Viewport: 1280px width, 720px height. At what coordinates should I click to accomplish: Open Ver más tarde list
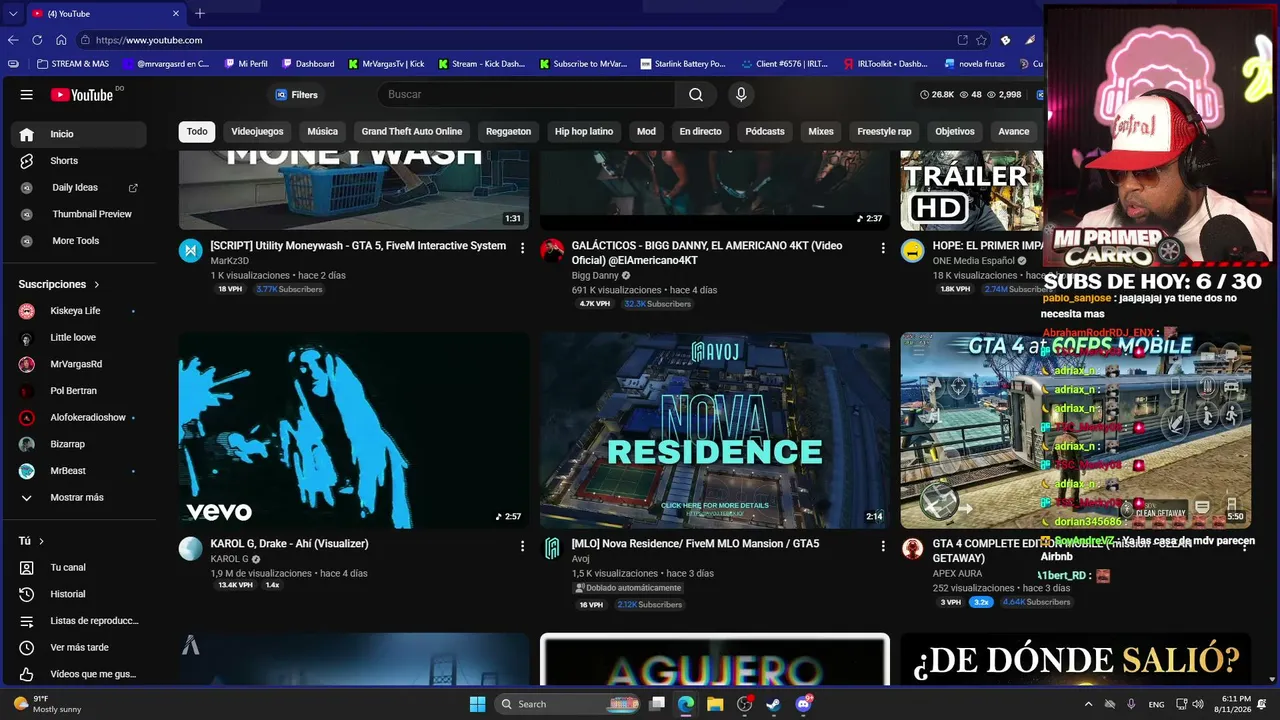pos(80,647)
